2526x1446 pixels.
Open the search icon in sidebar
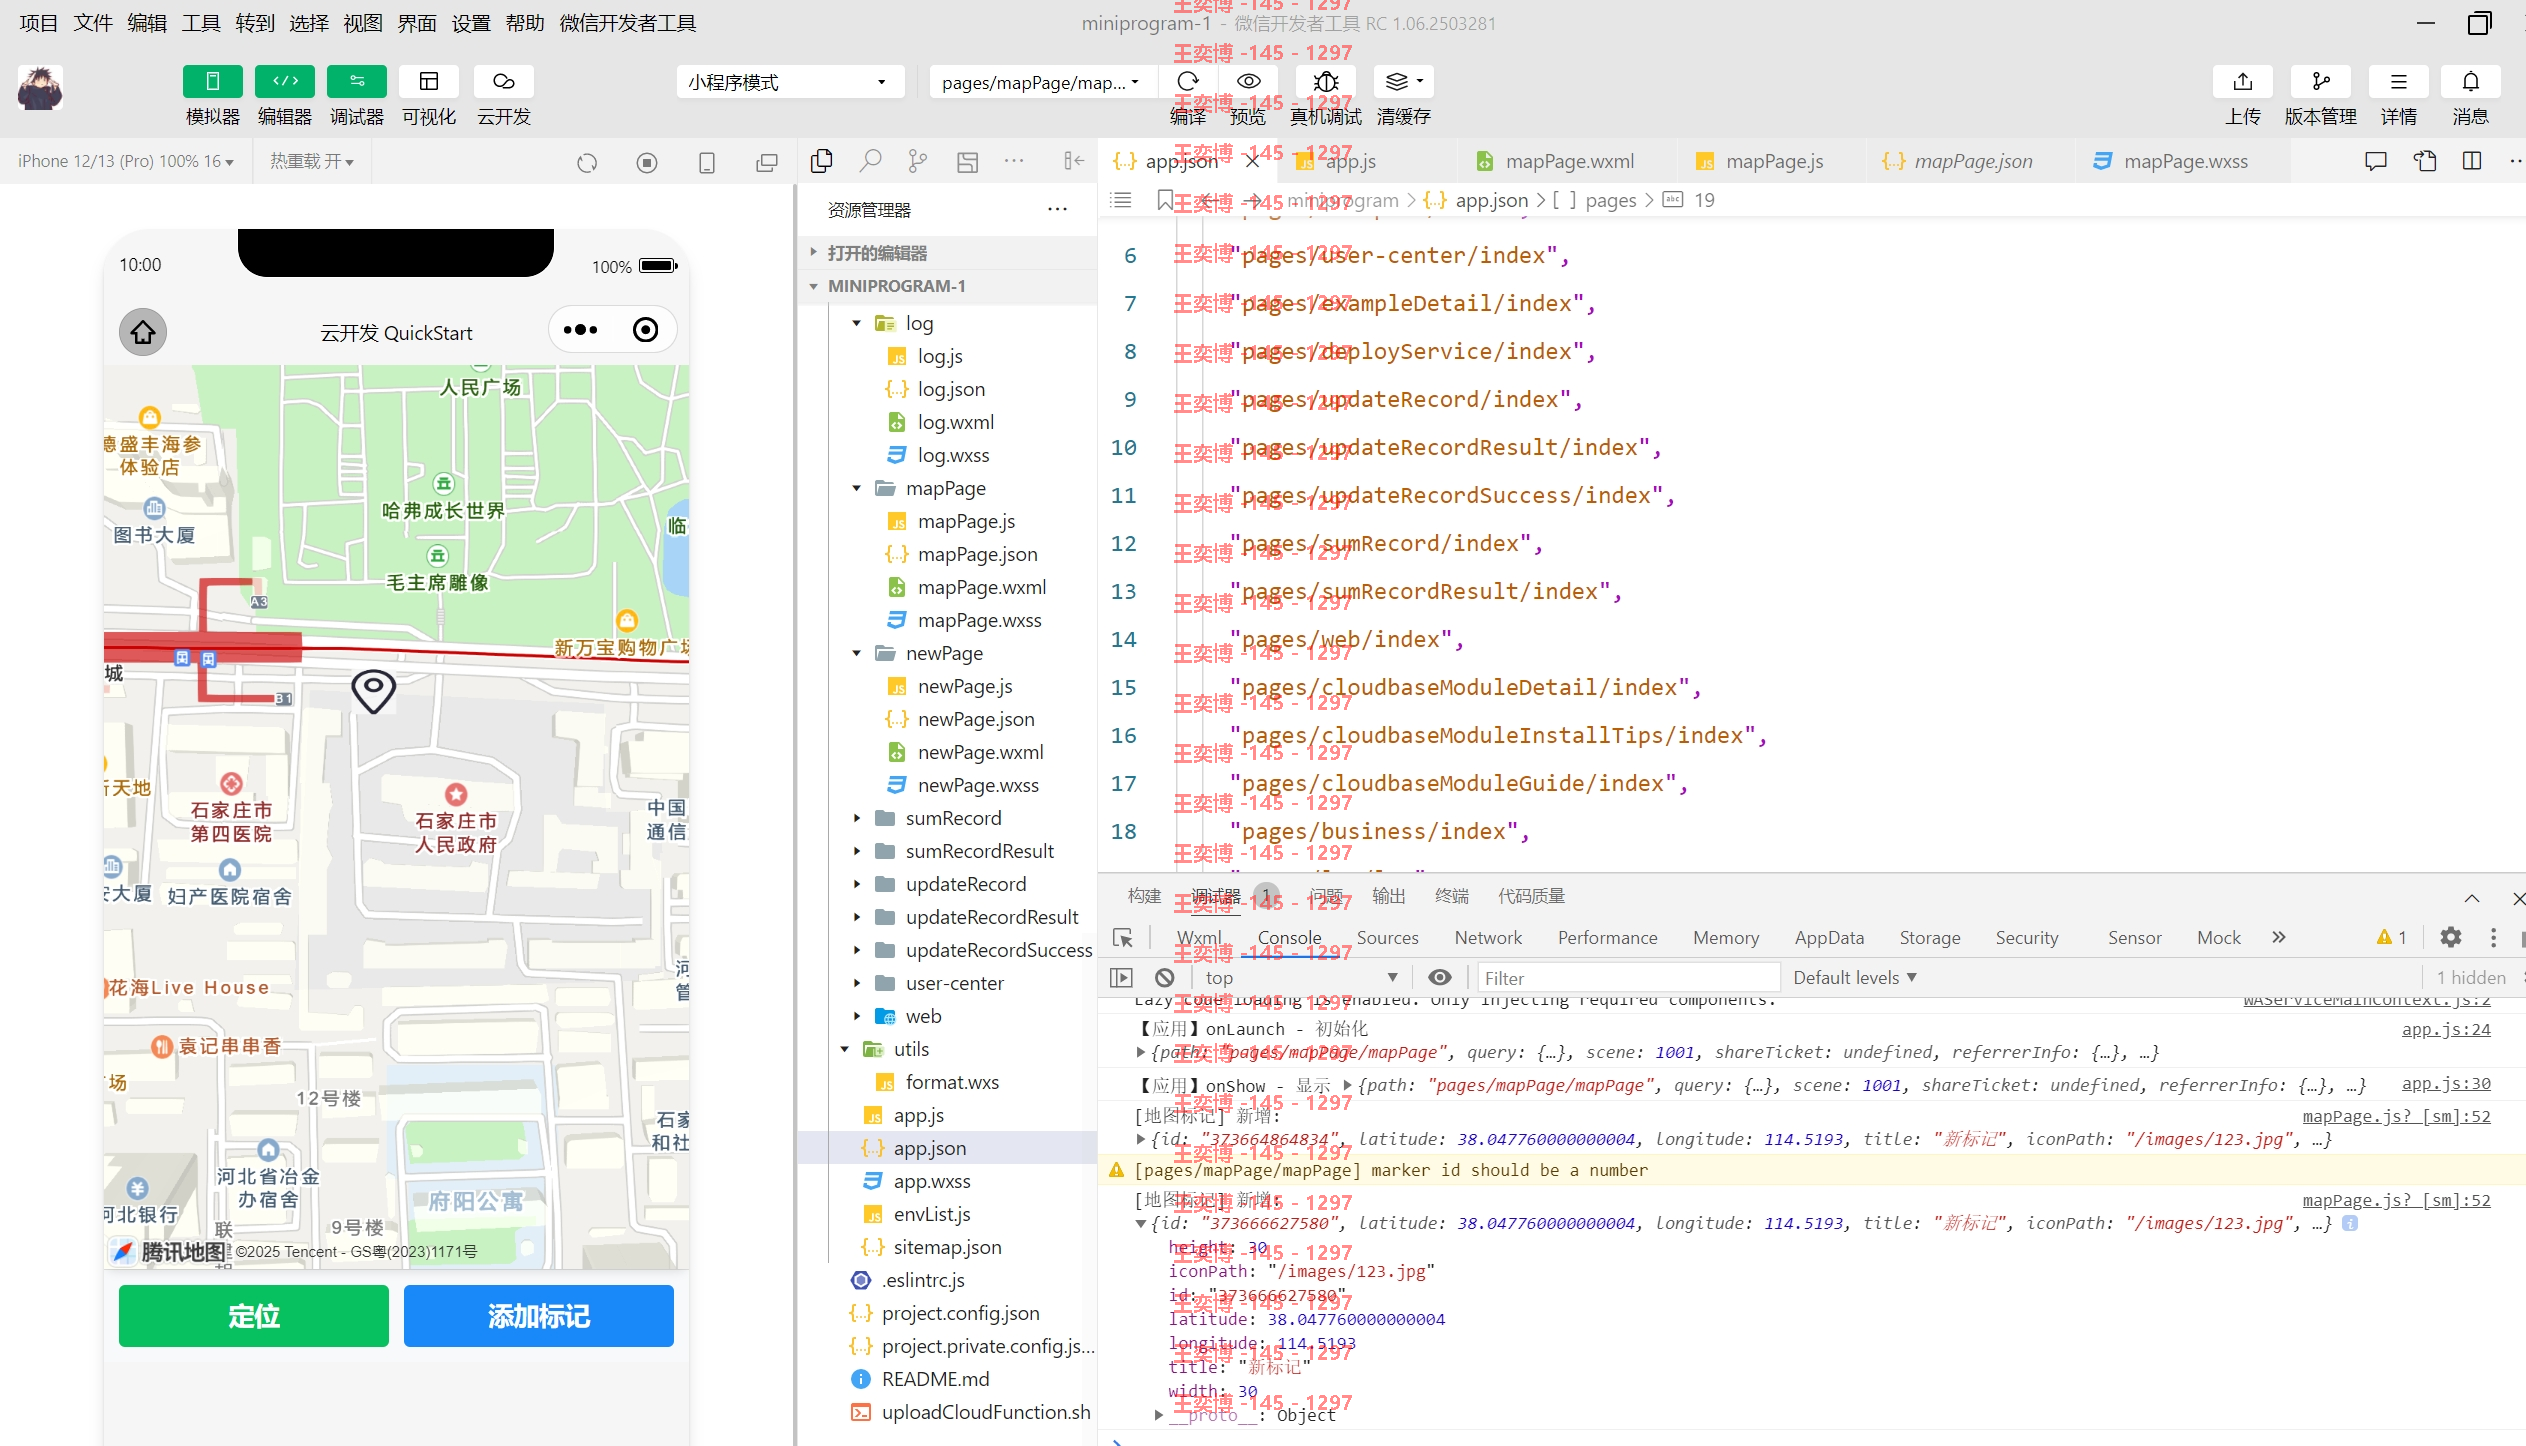click(x=870, y=160)
